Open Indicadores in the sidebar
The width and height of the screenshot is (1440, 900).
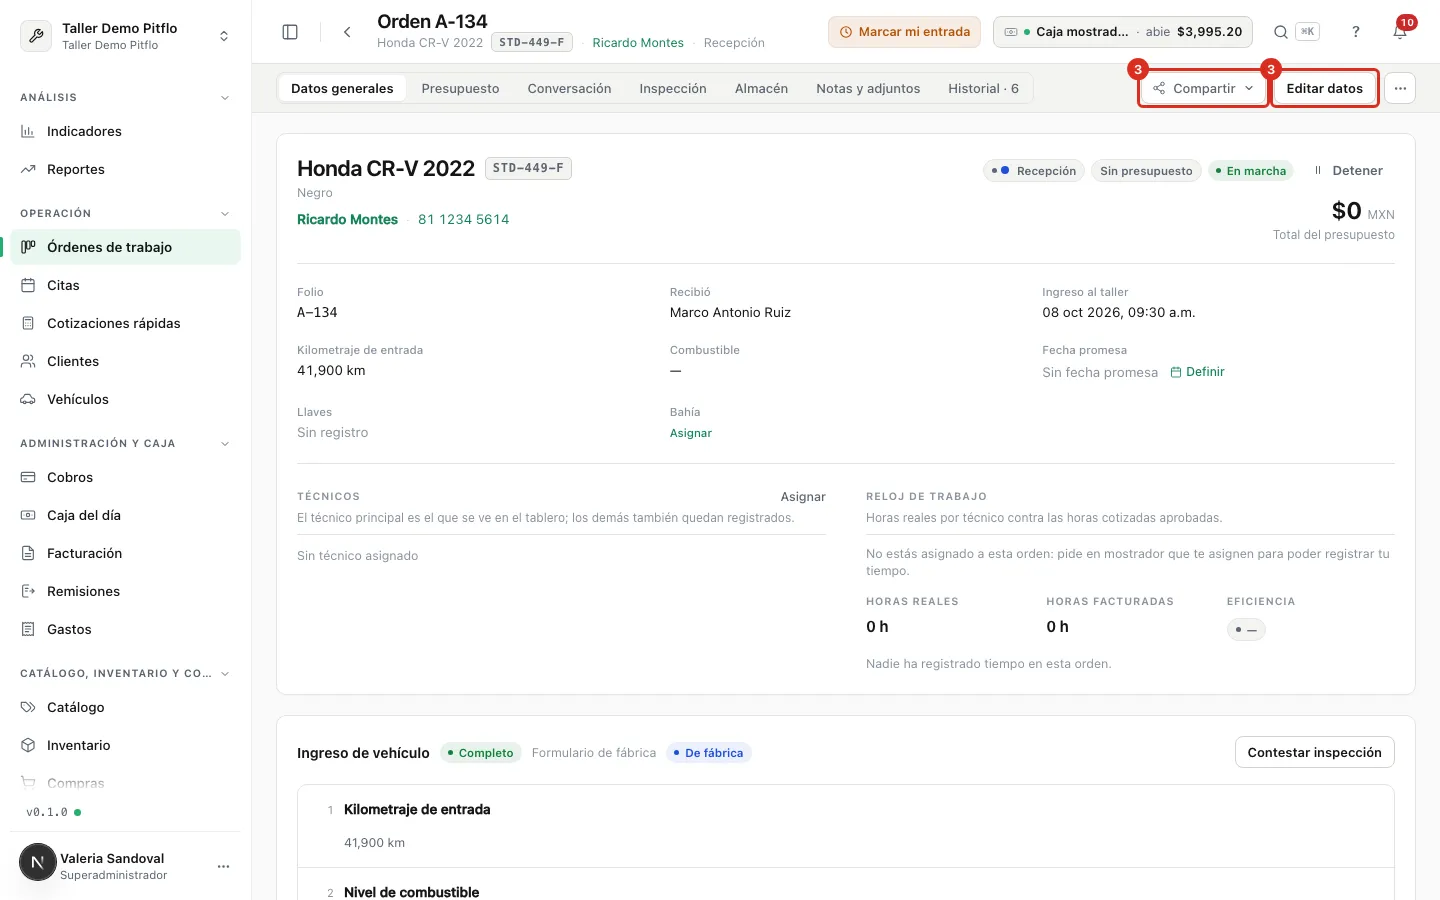coord(125,131)
